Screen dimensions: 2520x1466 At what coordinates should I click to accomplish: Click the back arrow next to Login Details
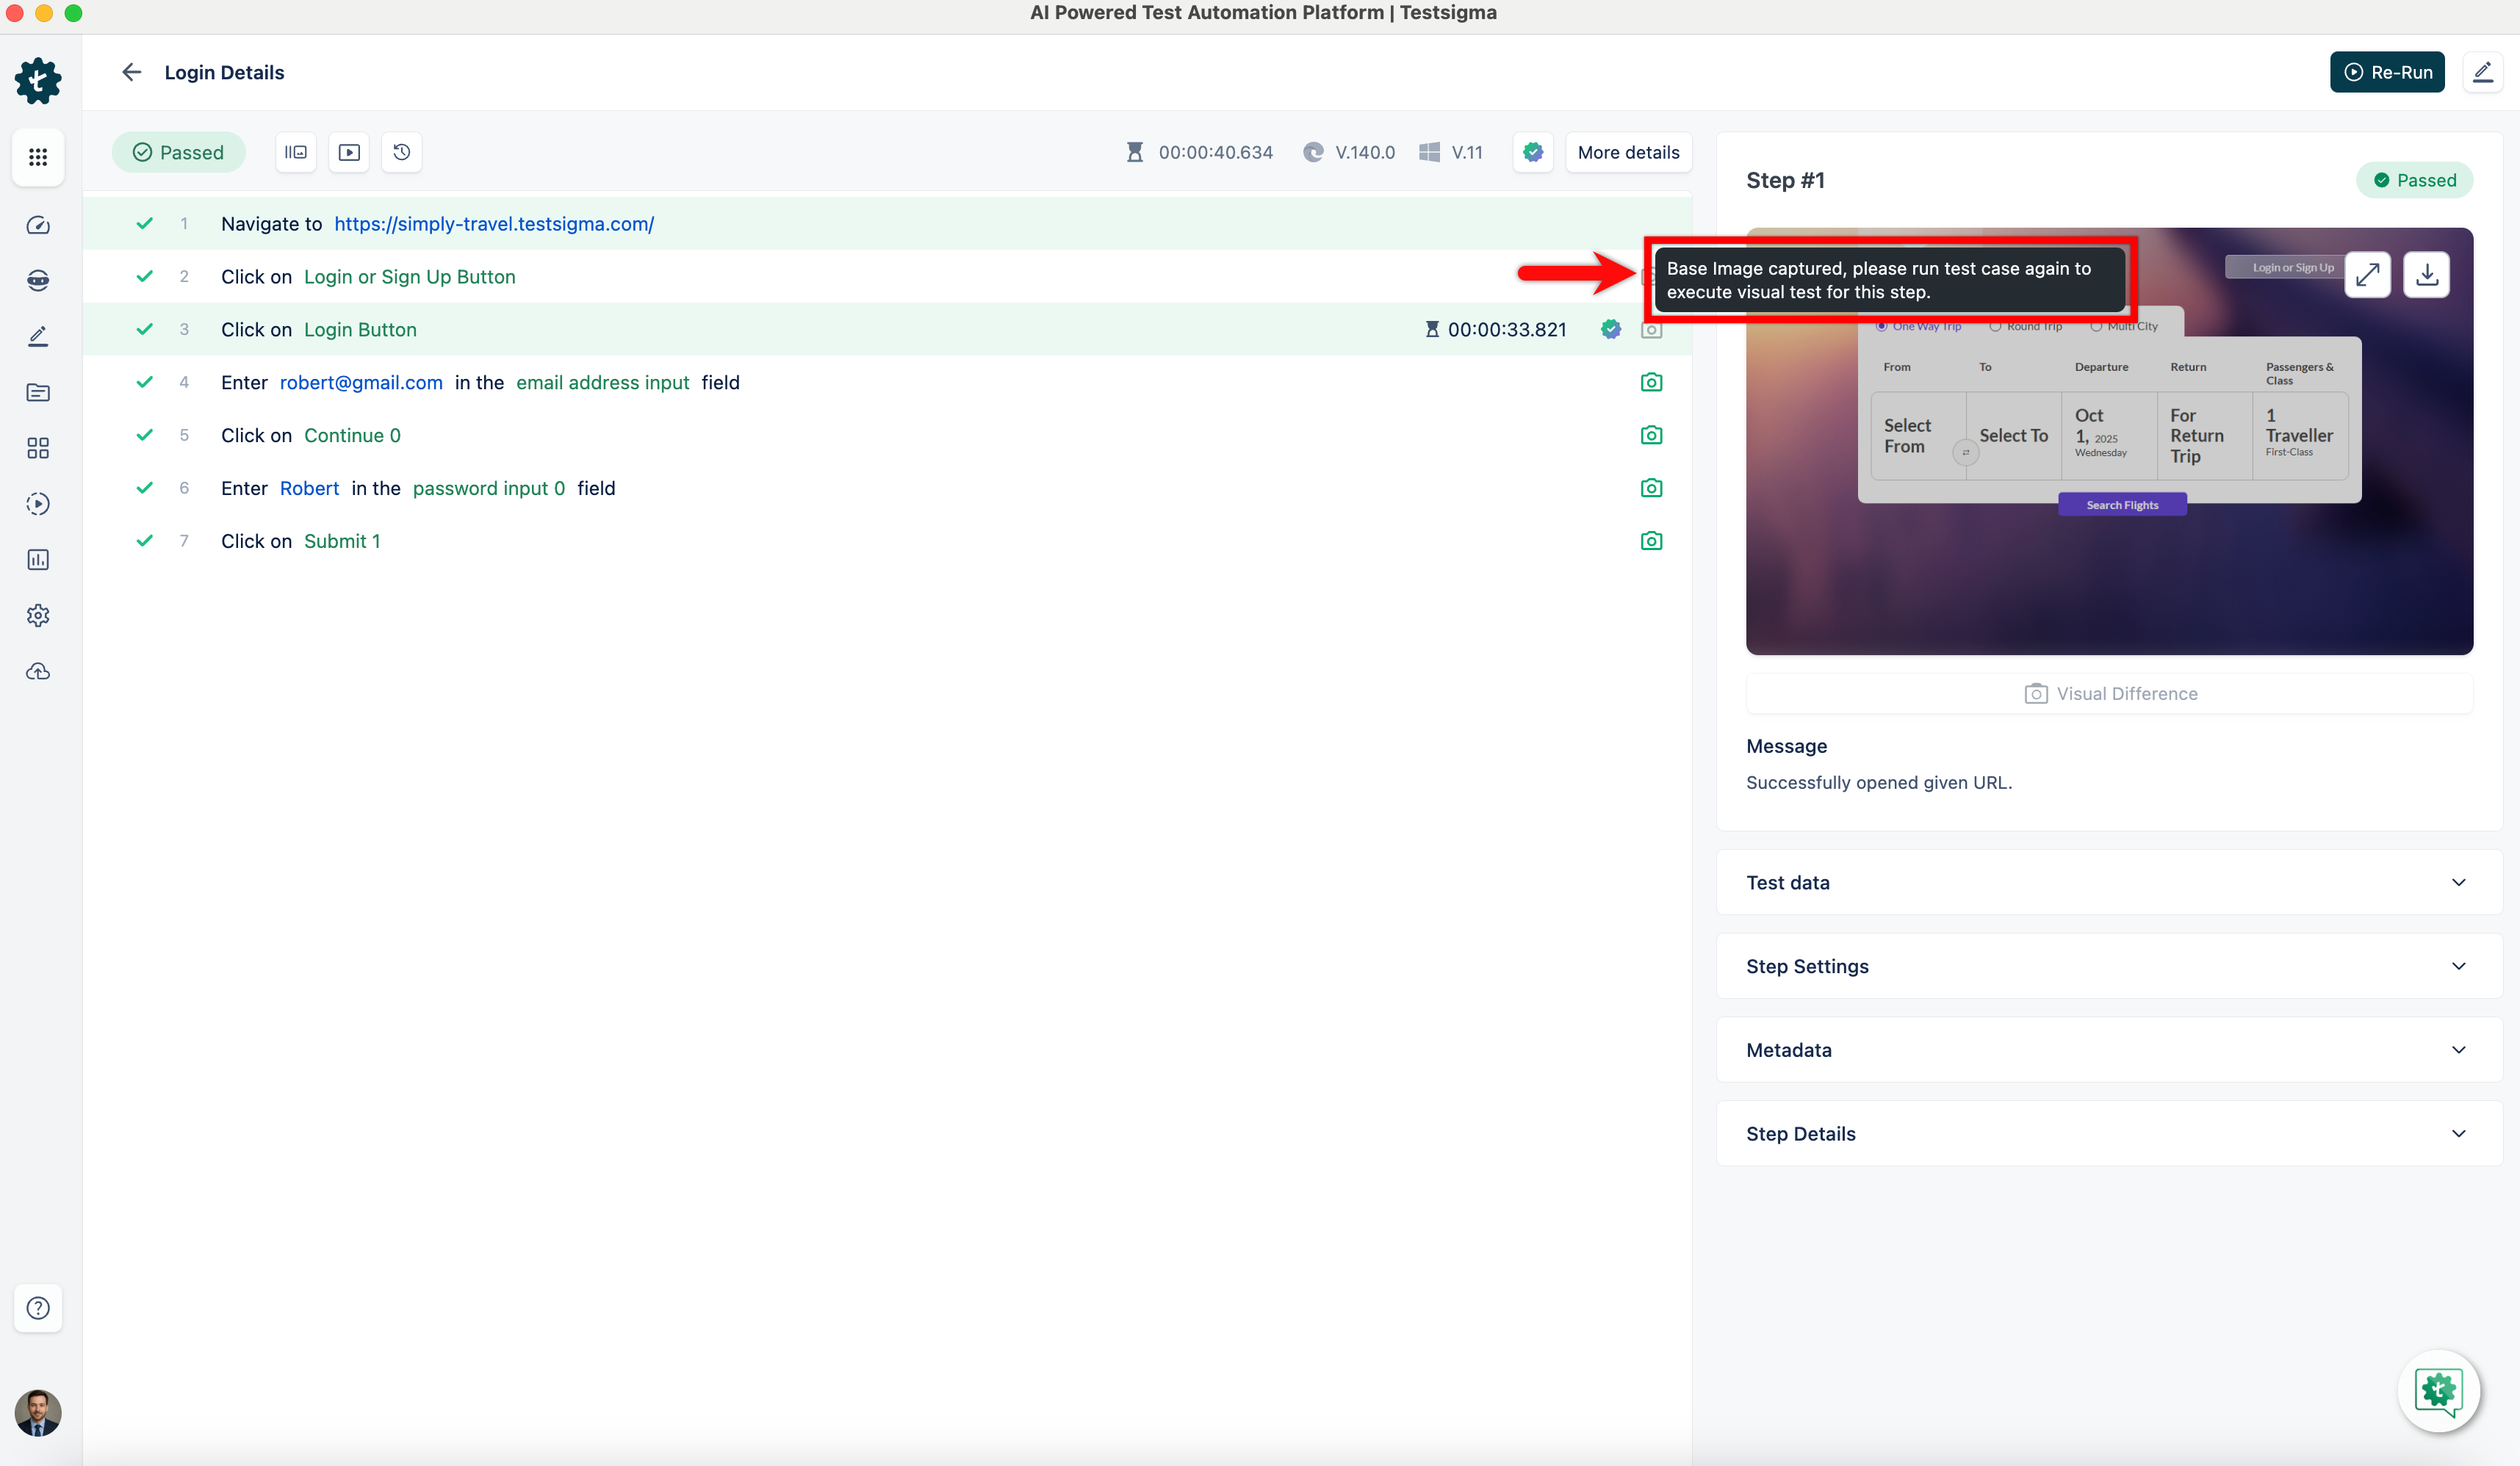(x=131, y=72)
